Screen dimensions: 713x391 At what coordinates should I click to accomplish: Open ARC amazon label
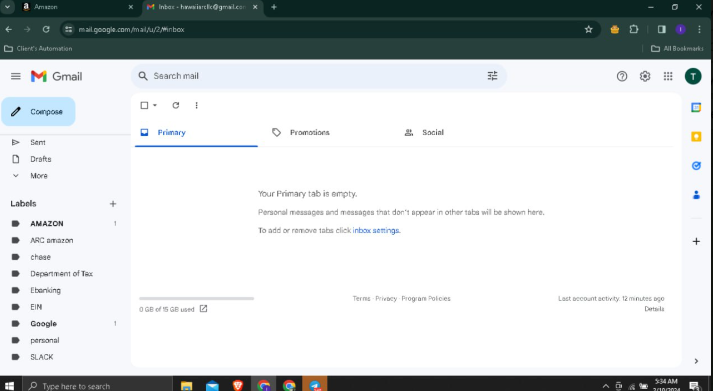pyautogui.click(x=51, y=241)
